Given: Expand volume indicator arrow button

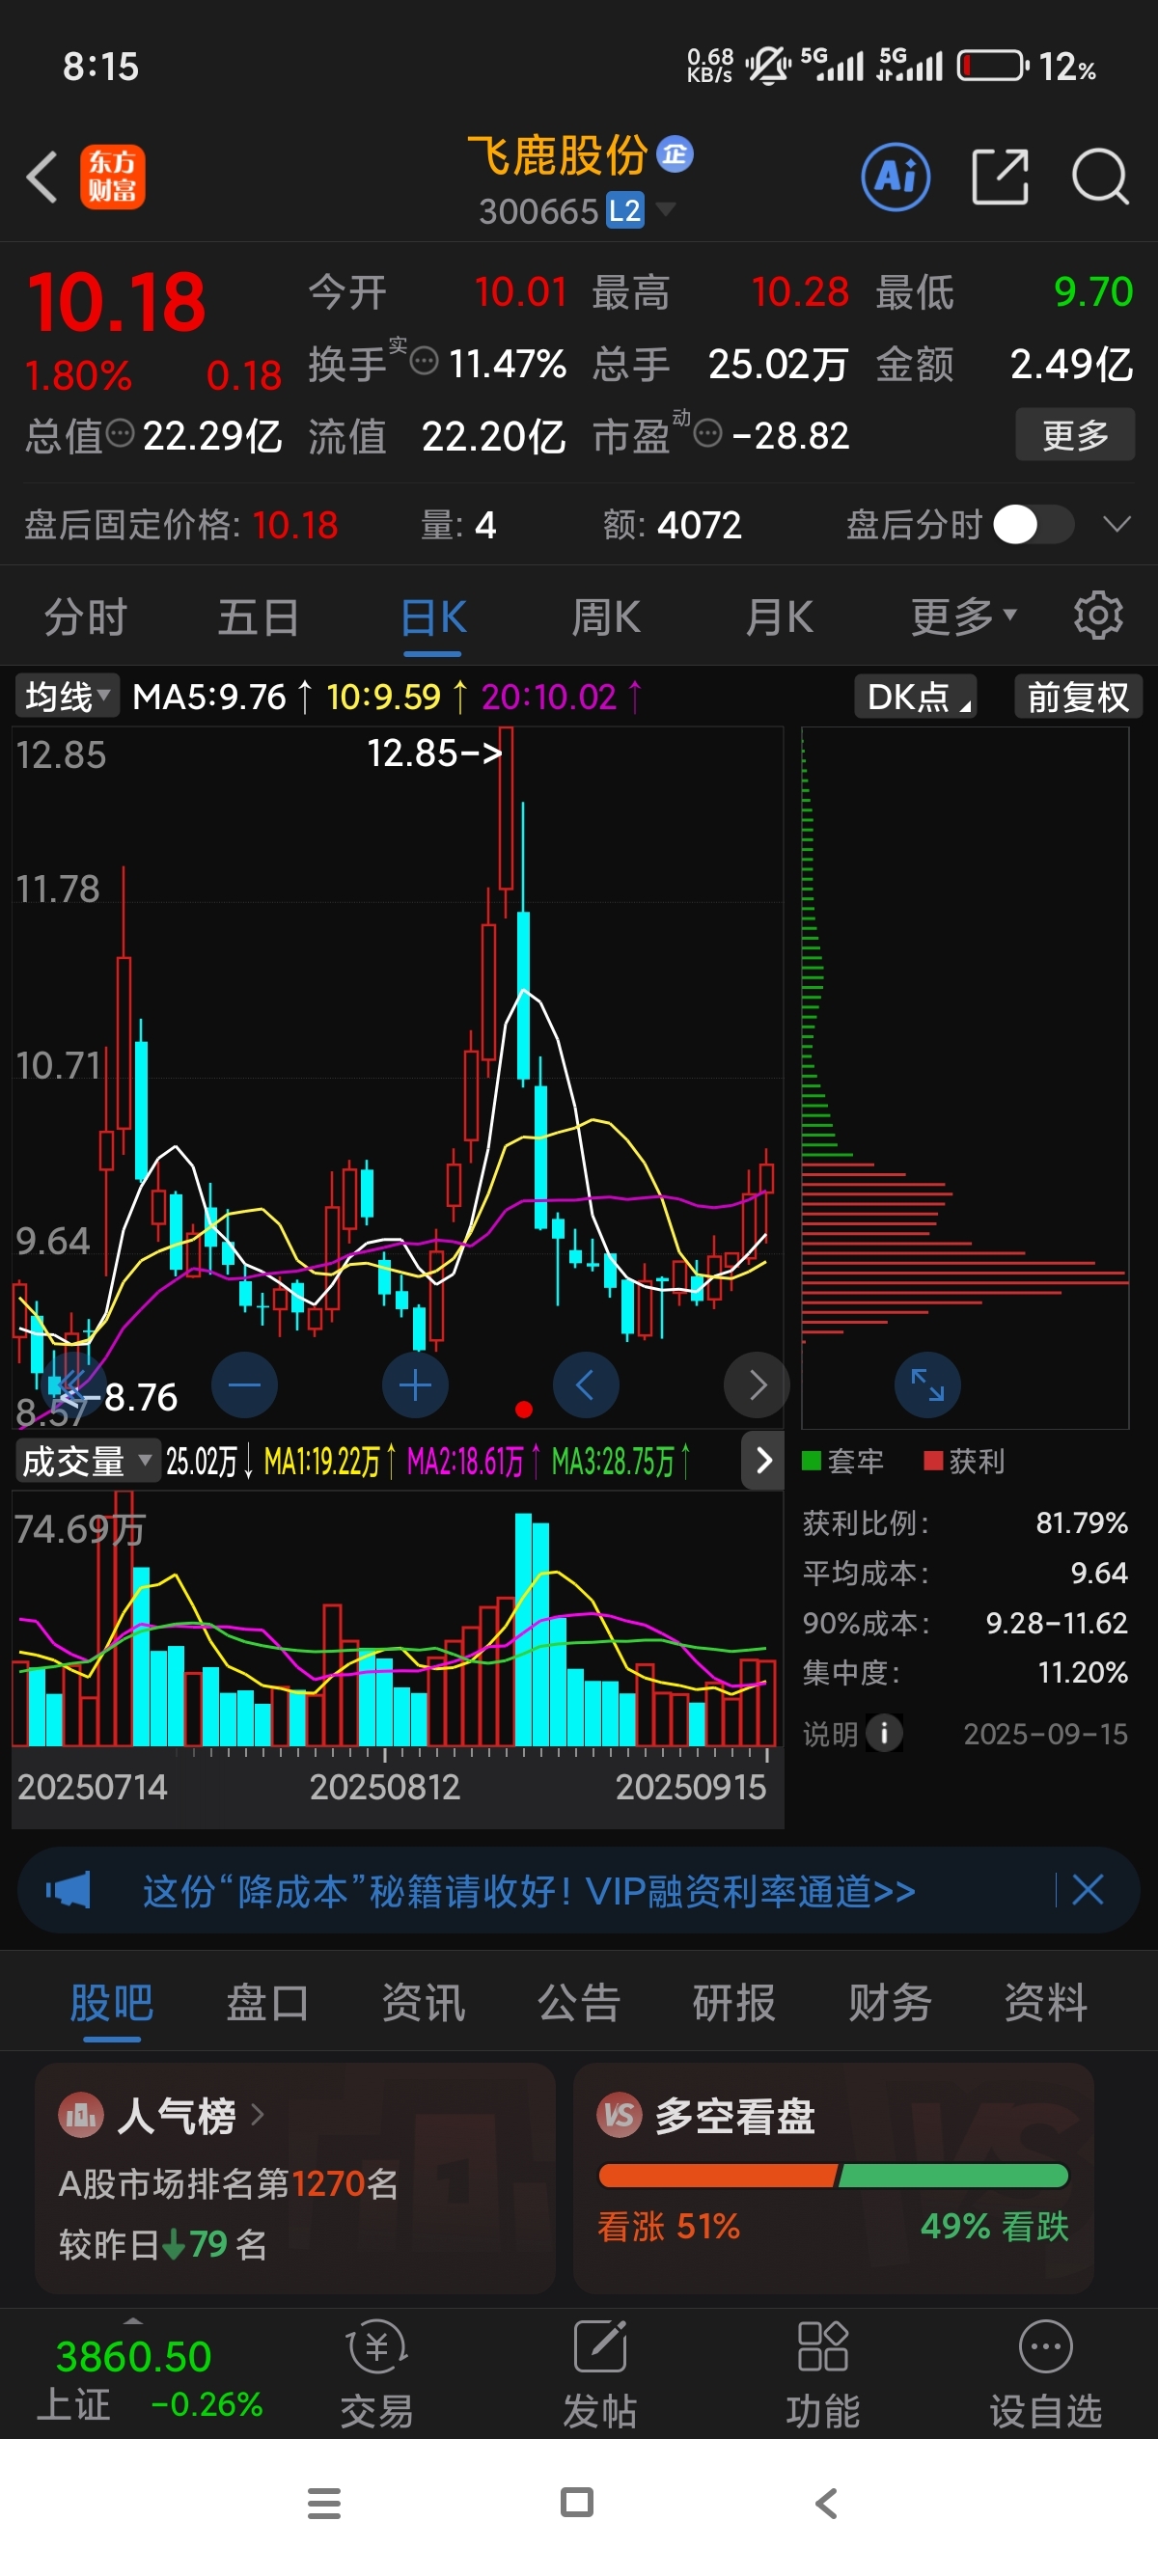Looking at the screenshot, I should (x=763, y=1460).
